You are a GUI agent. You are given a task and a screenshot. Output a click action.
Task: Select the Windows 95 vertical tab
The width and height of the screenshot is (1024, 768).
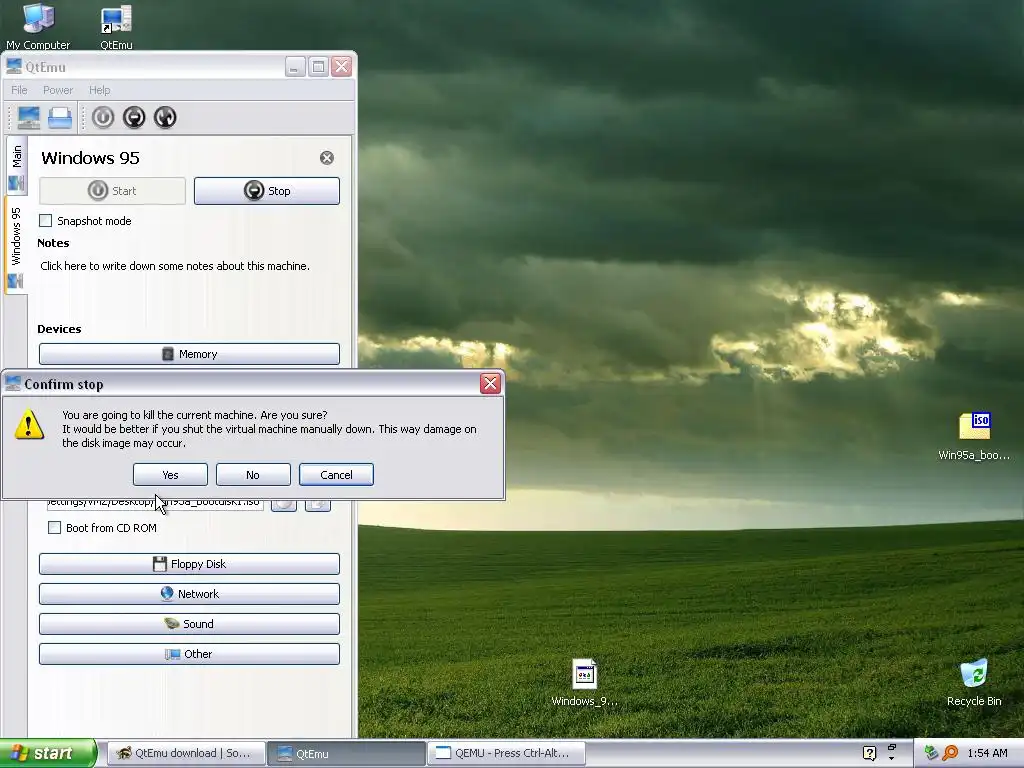click(16, 245)
